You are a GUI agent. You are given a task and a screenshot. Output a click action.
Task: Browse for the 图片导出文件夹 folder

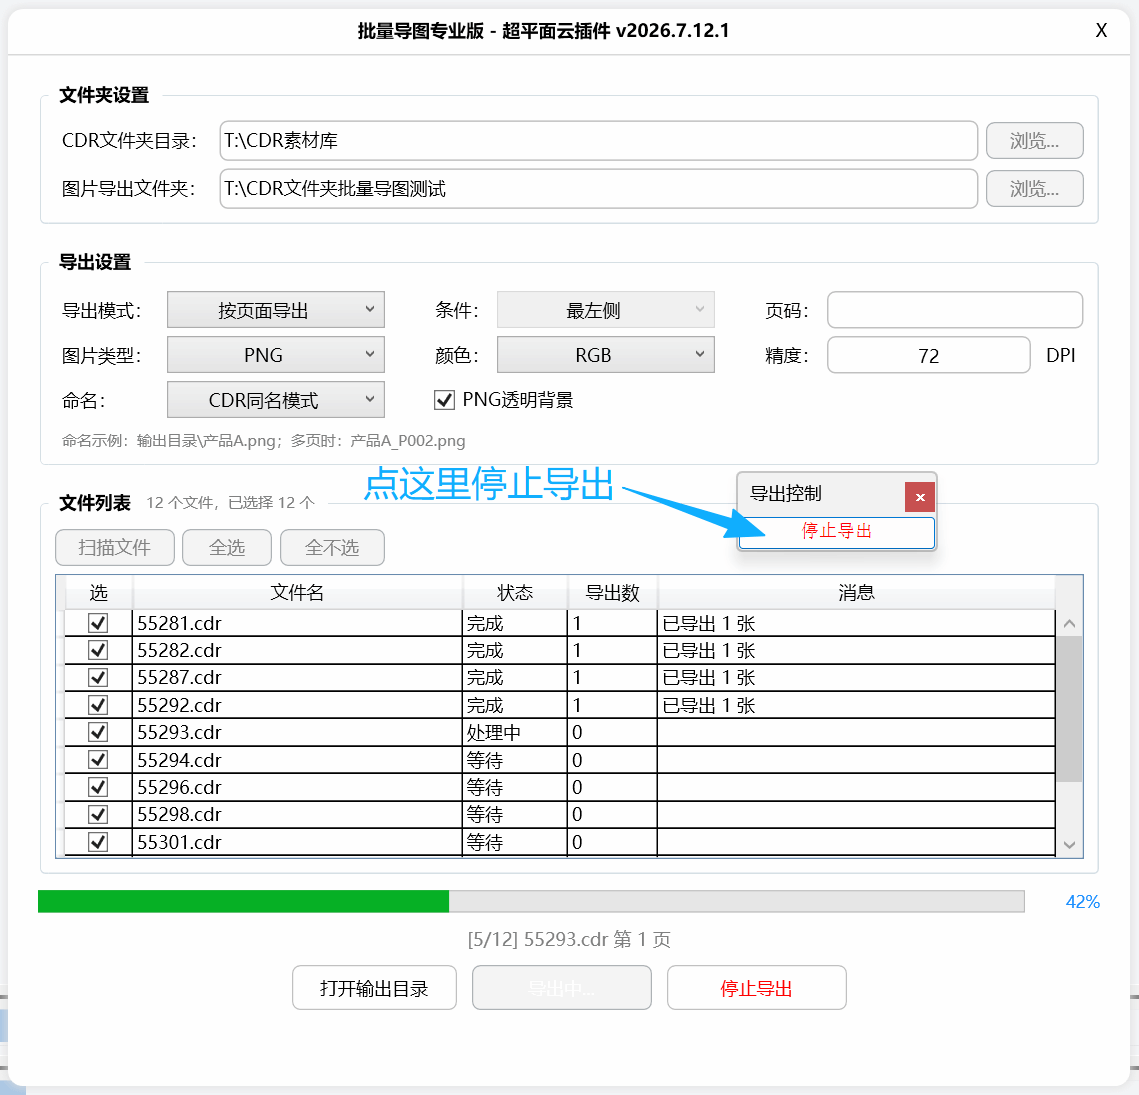pyautogui.click(x=1034, y=189)
